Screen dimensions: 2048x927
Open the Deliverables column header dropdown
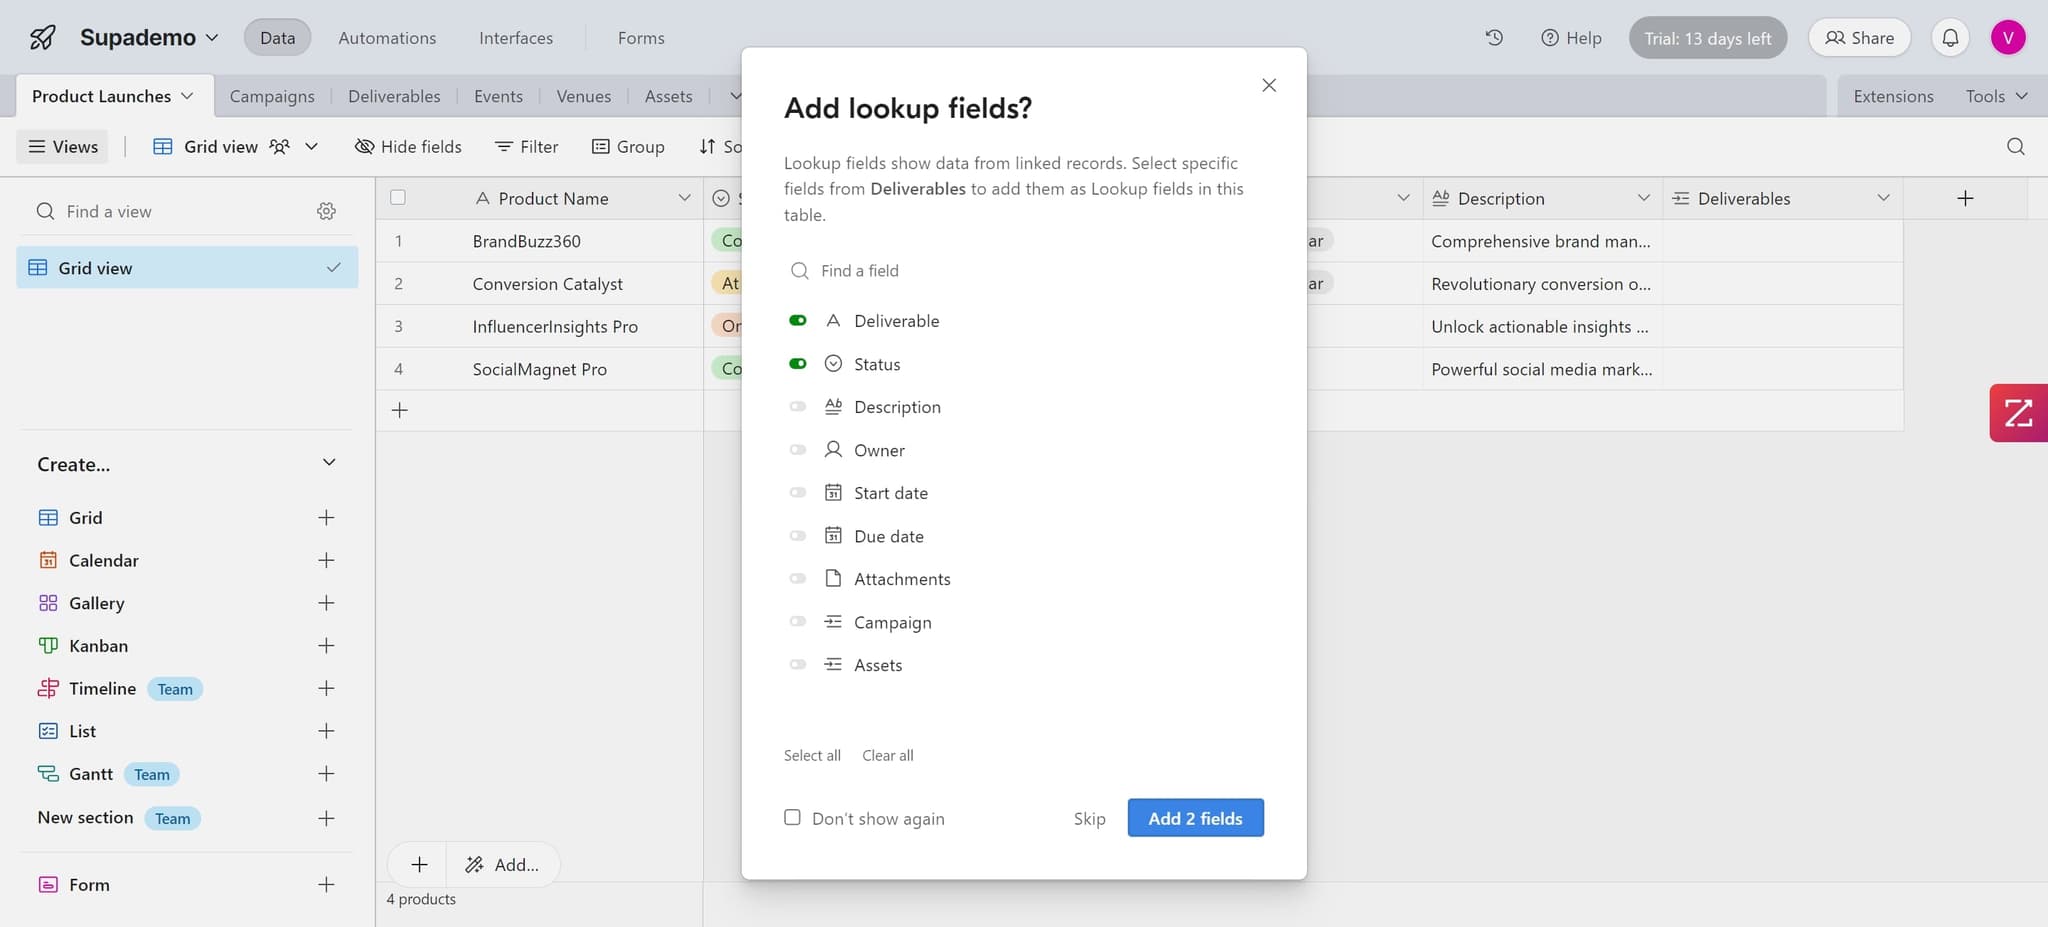tap(1883, 197)
